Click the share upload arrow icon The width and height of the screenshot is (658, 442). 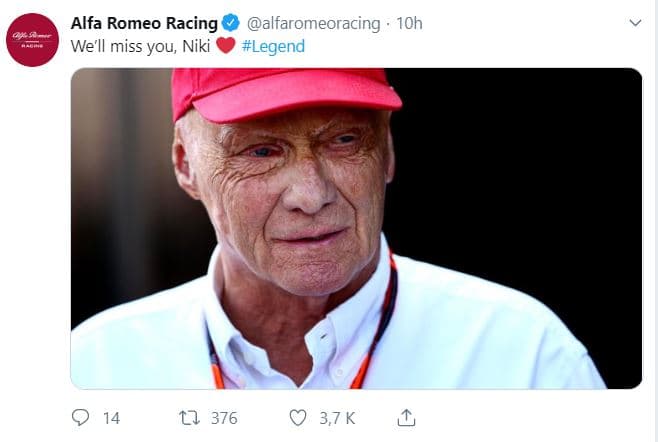(x=406, y=417)
